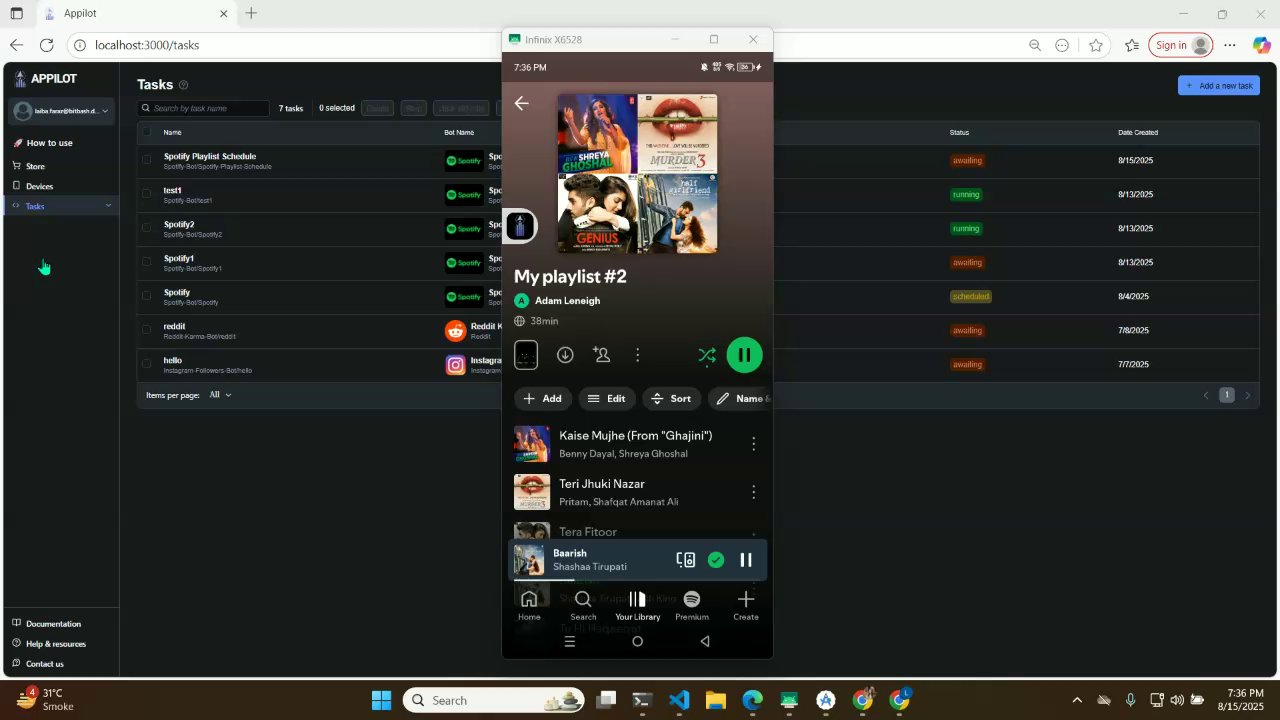
Task: Open Devices in Appilot sidebar
Action: click(x=39, y=186)
